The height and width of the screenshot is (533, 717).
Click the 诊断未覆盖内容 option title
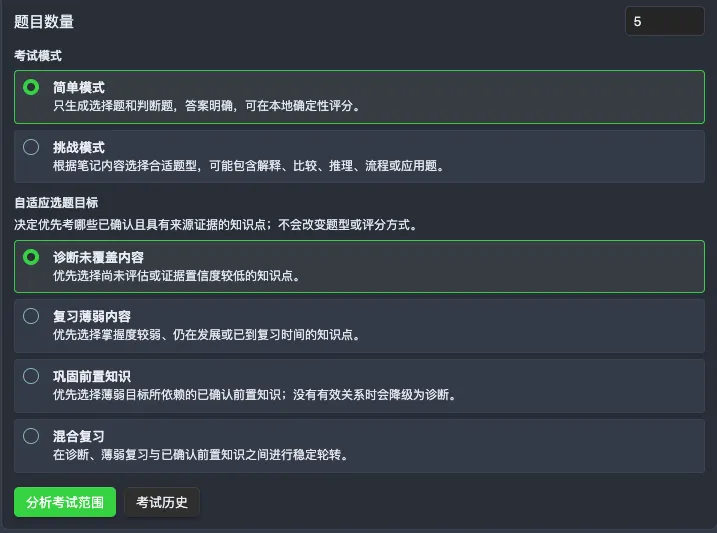(x=98, y=257)
